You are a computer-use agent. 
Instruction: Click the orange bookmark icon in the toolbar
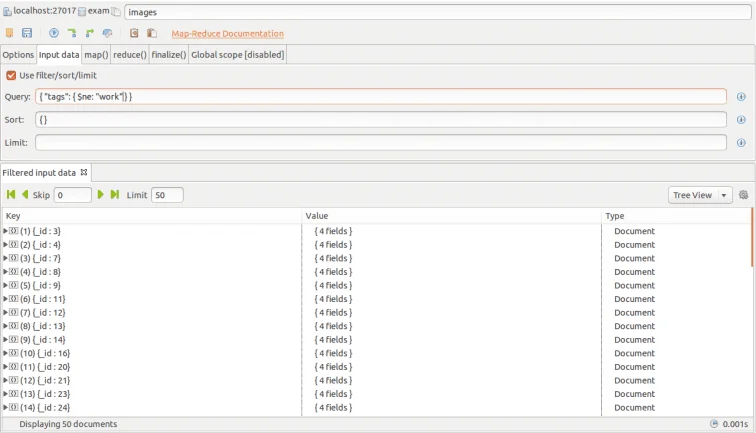[x=9, y=33]
